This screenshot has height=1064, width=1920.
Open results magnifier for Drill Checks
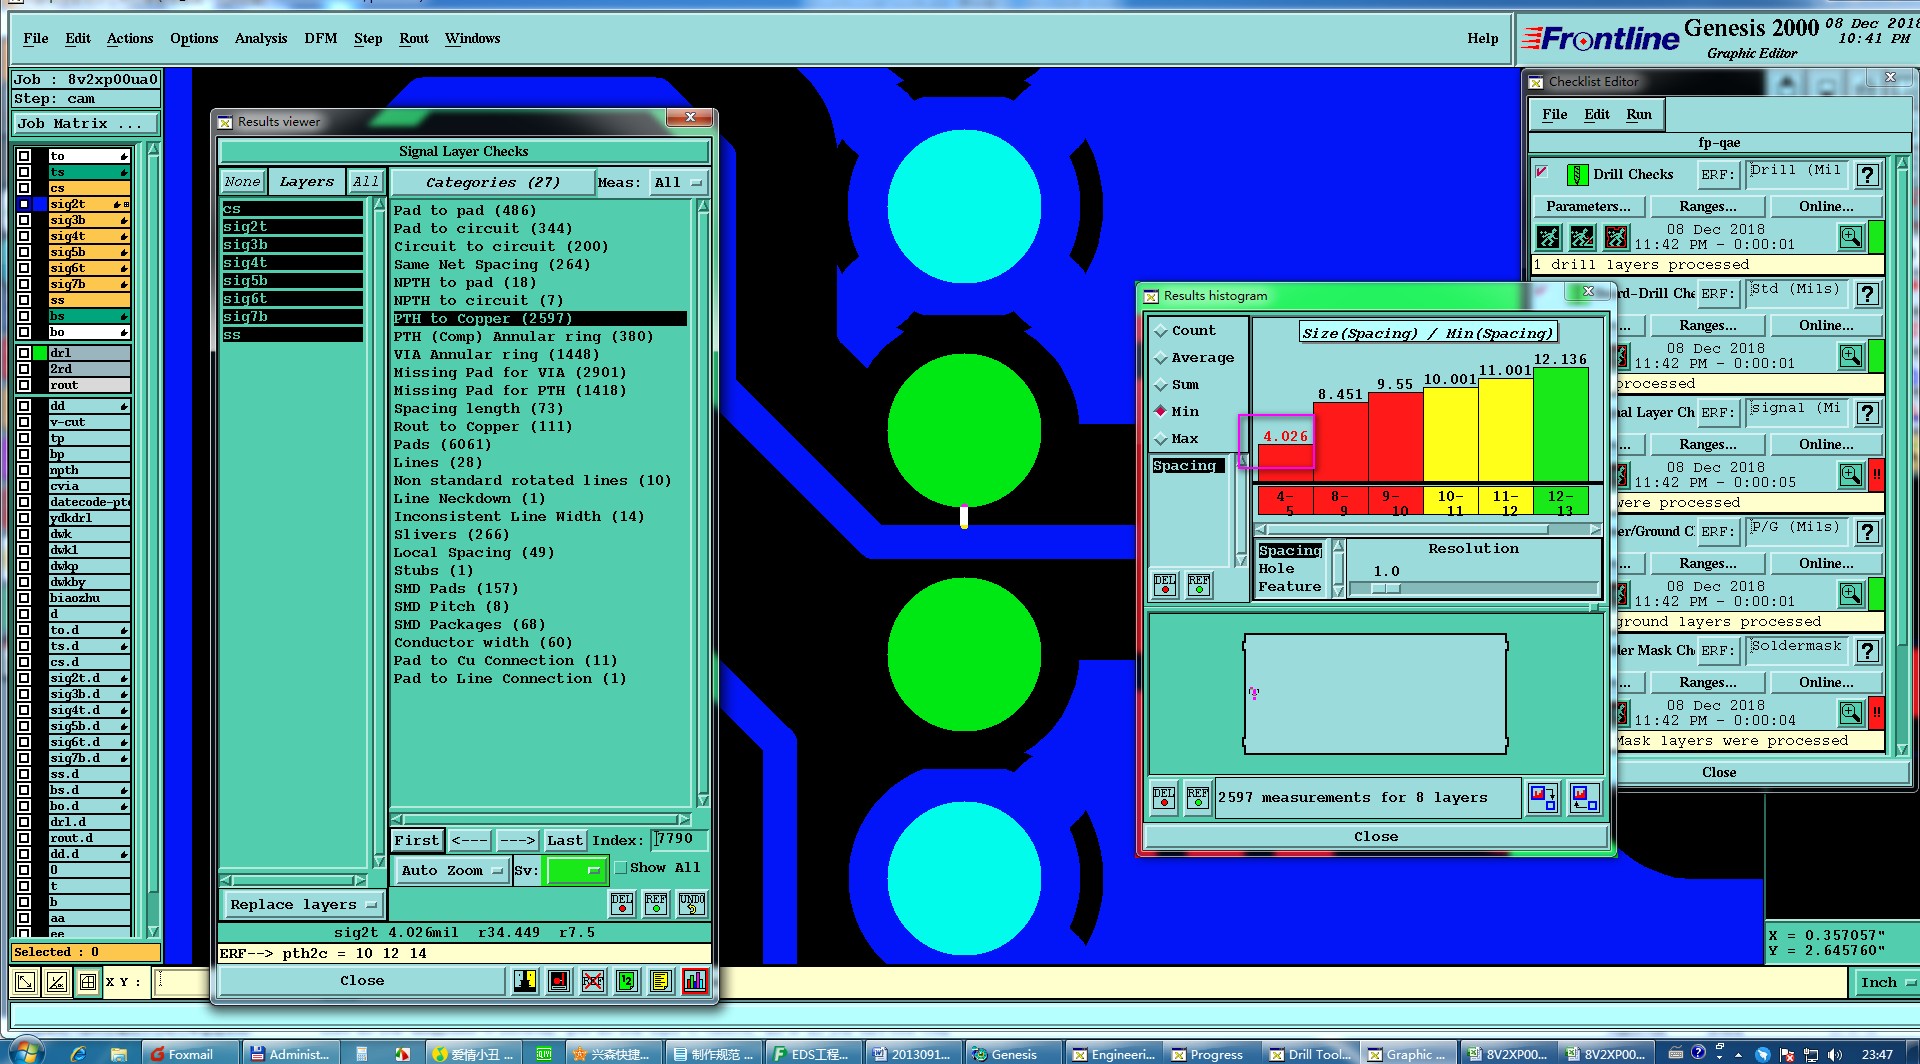tap(1851, 237)
